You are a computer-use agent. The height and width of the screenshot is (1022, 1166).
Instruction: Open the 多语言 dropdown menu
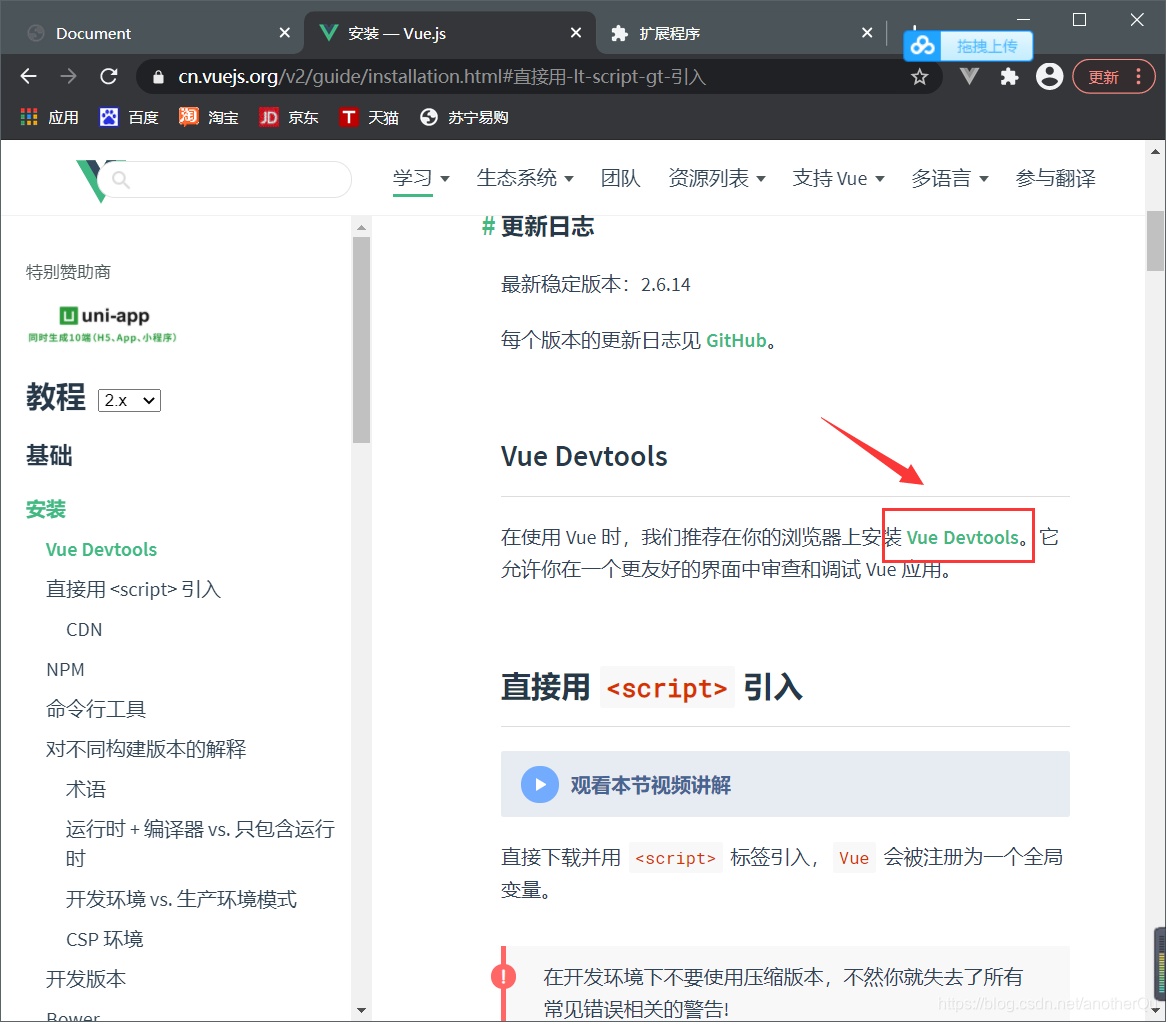[950, 179]
